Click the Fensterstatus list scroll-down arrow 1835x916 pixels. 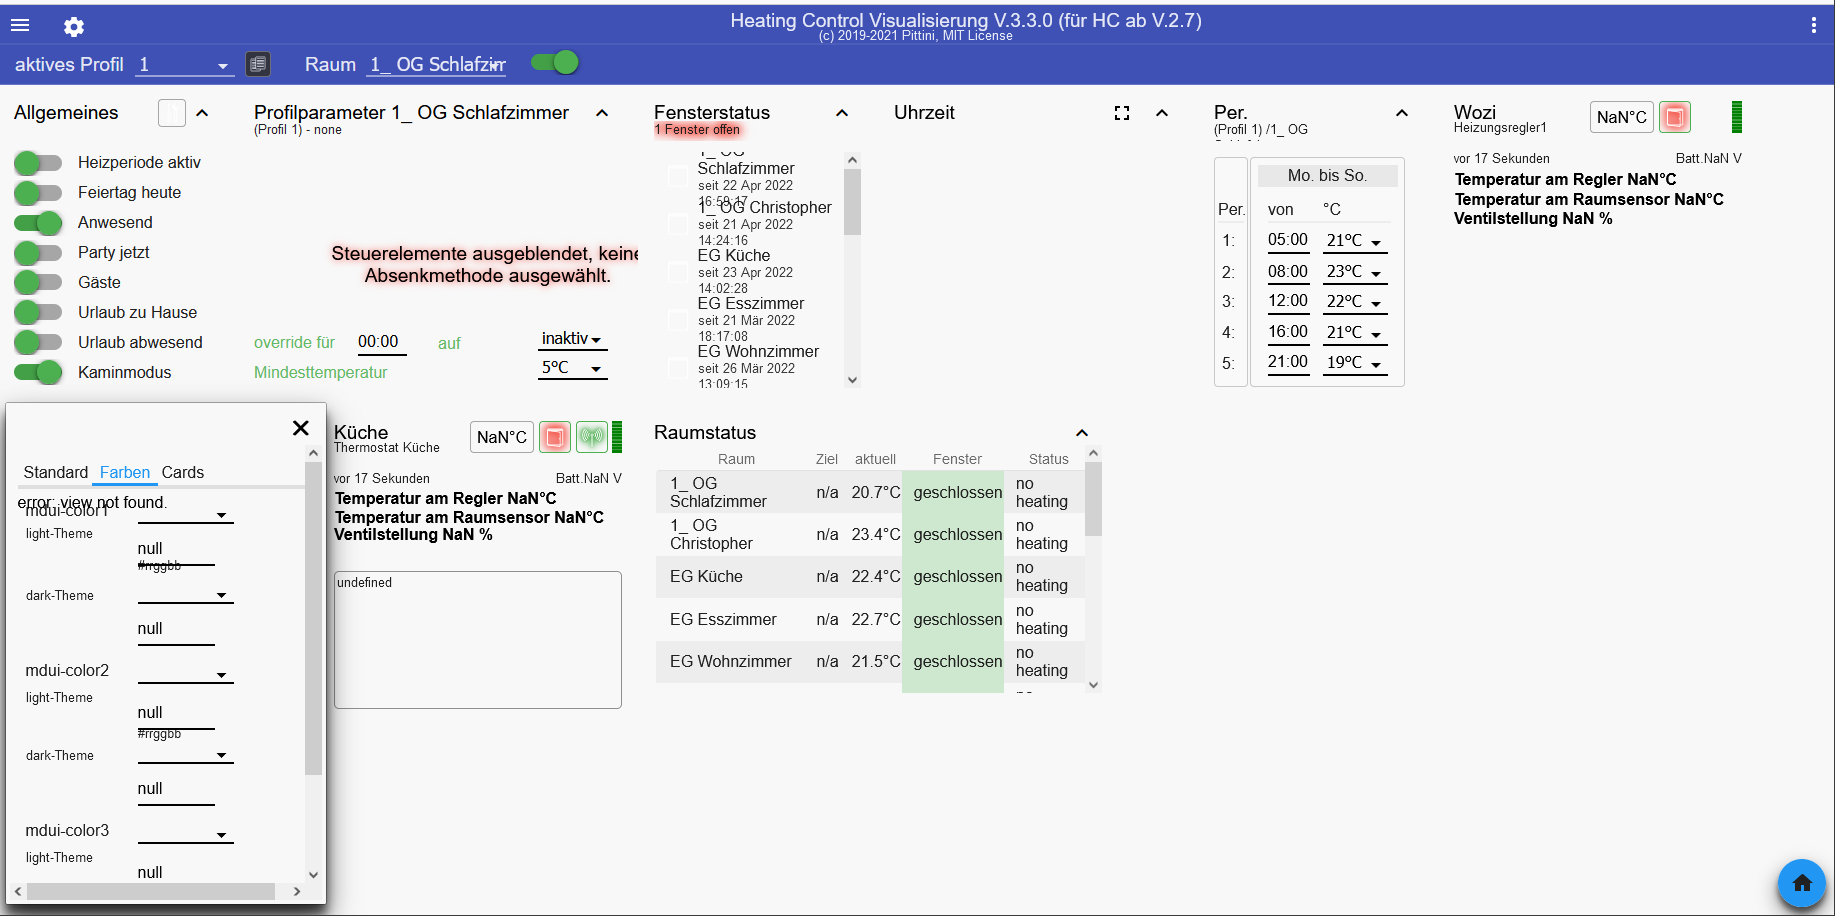852,379
